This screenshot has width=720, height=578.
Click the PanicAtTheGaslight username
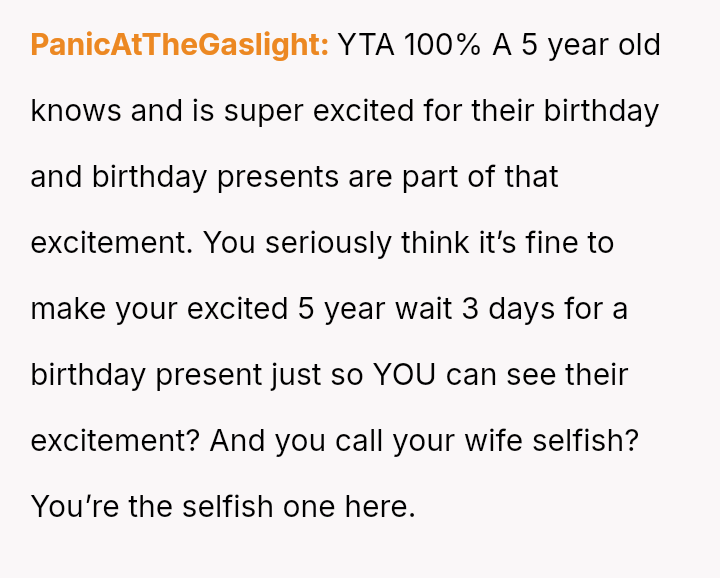click(179, 45)
